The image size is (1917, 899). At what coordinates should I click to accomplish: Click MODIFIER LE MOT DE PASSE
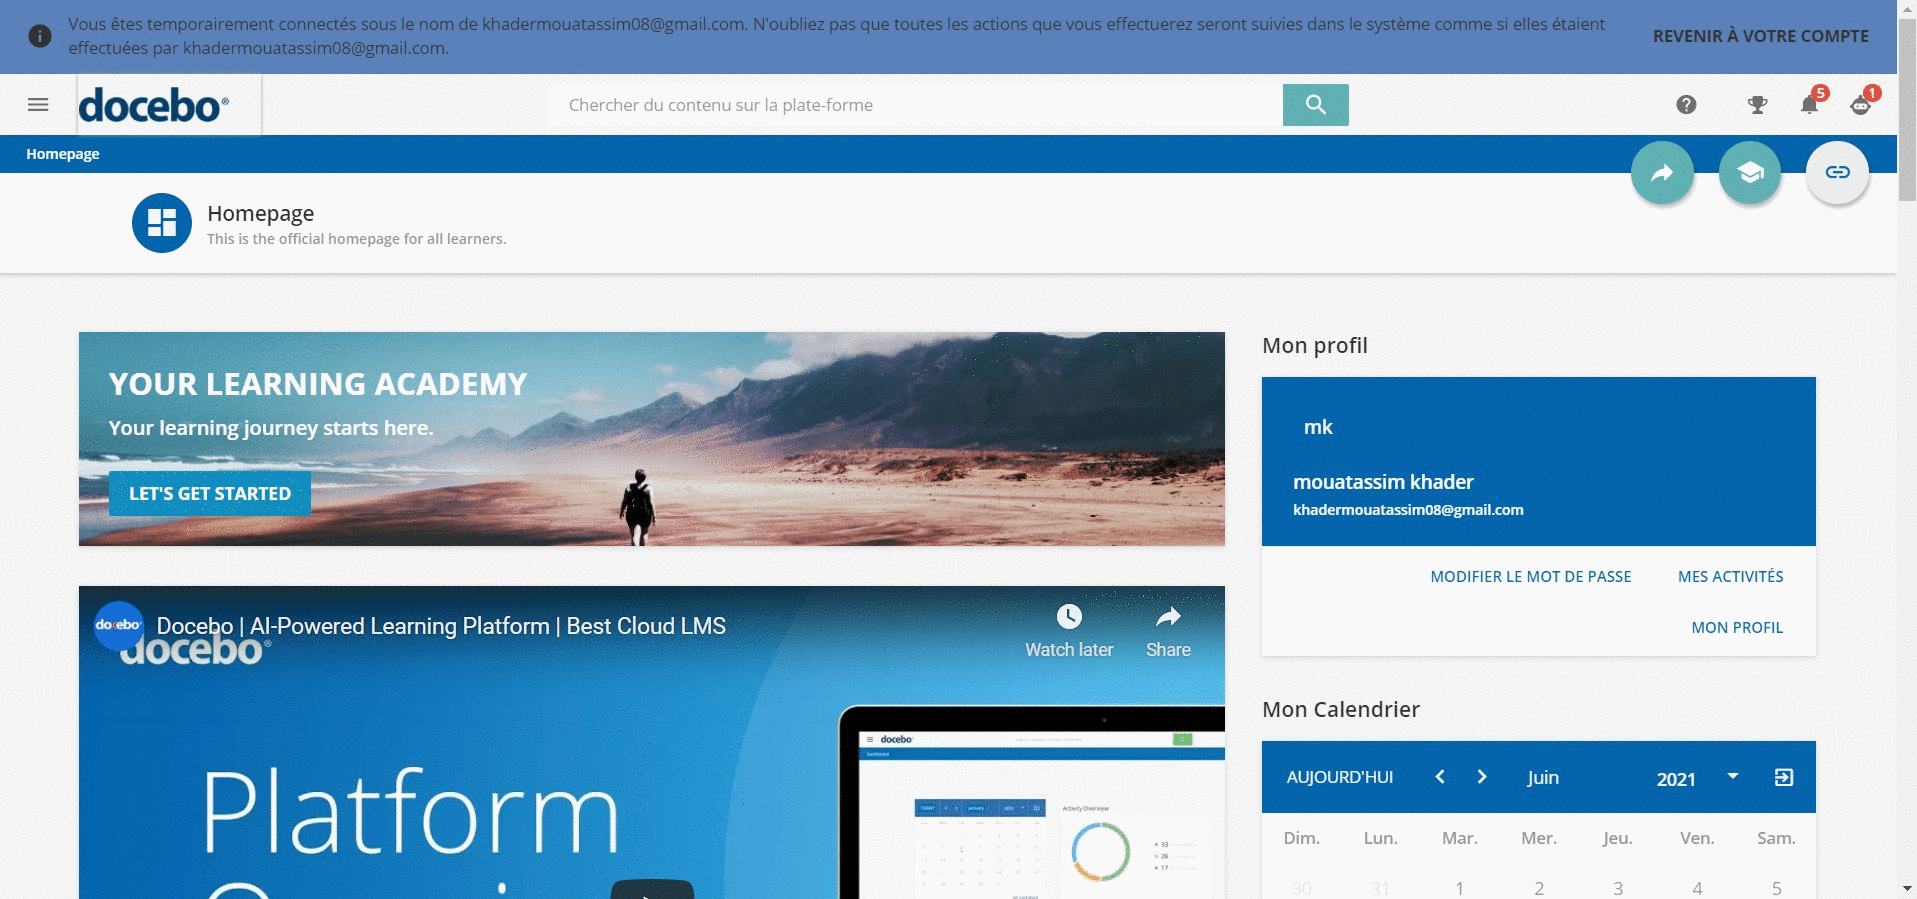[1530, 577]
